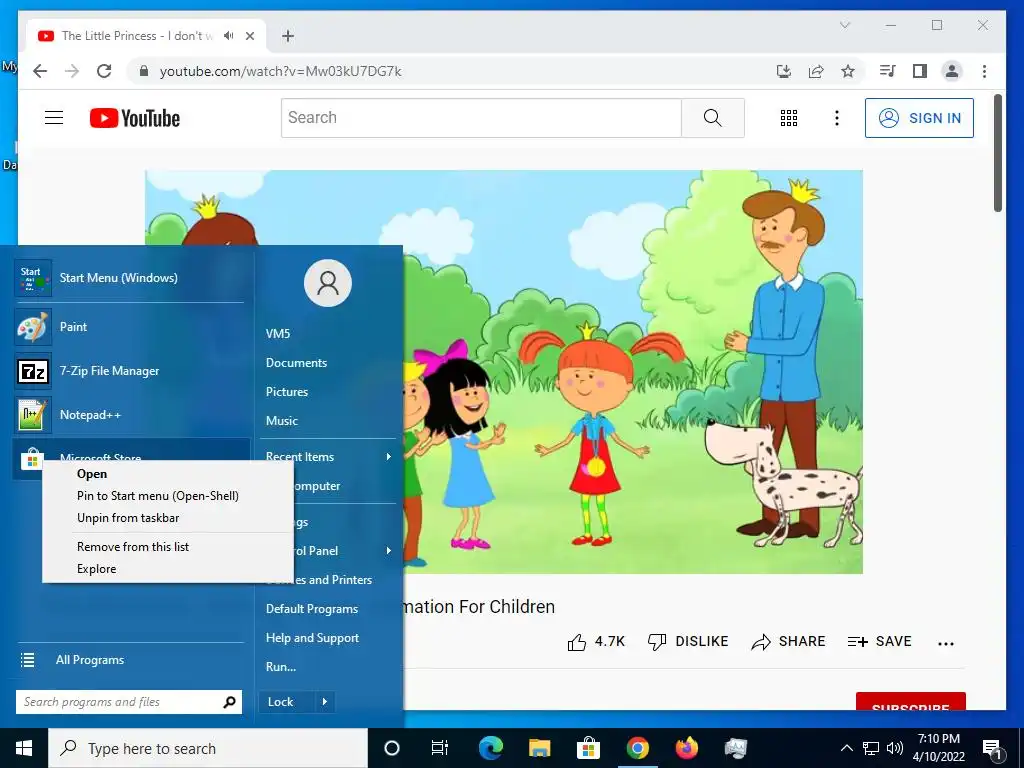Open the YouTube apps grid icon
The image size is (1024, 768).
[x=789, y=118]
